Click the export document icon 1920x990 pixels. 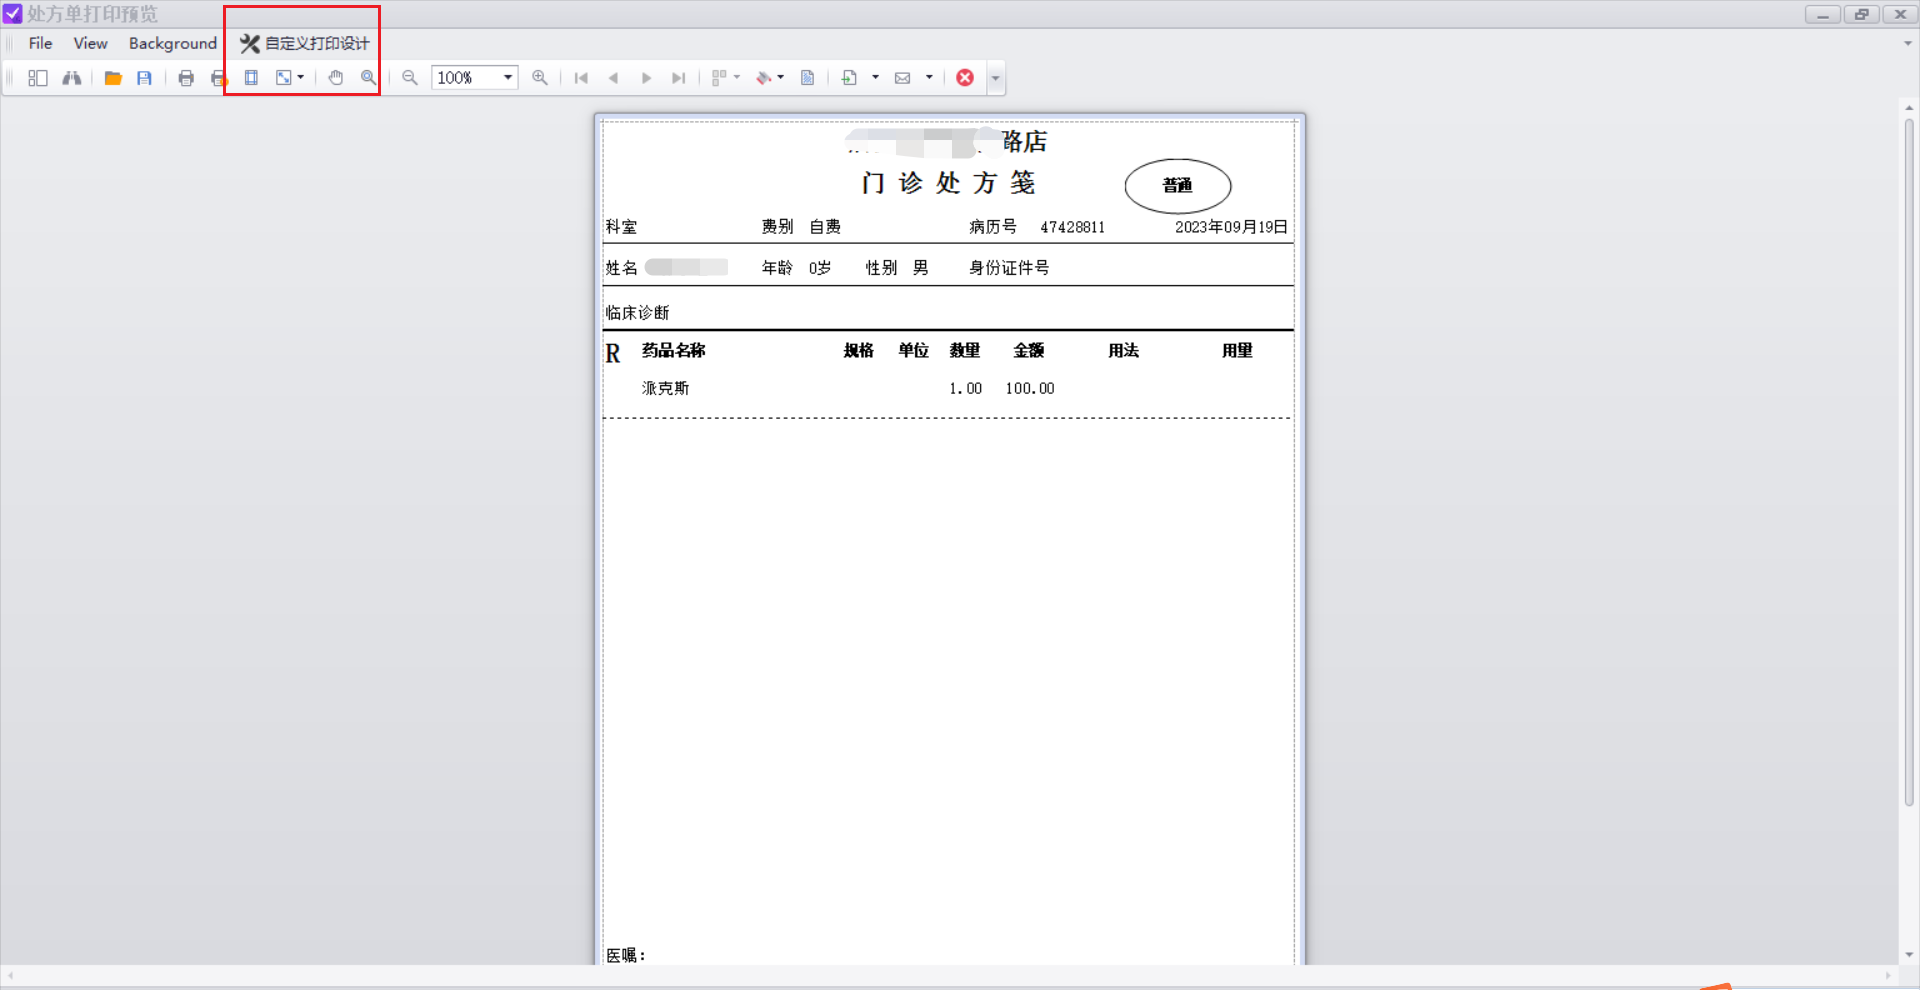(x=849, y=78)
